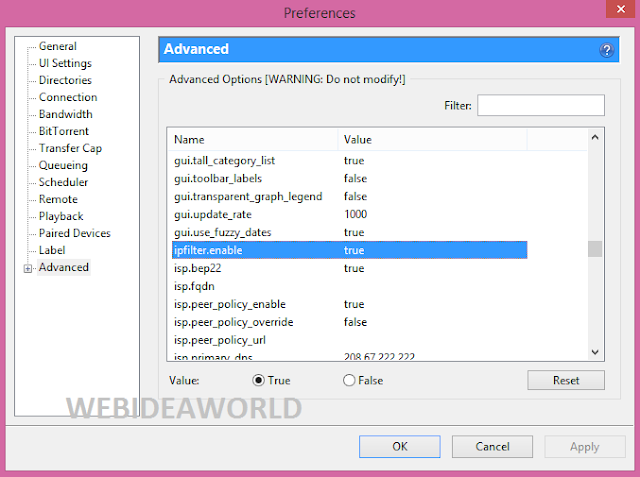
Task: Select gui.use_fuzzy_dates row
Action: pyautogui.click(x=350, y=232)
